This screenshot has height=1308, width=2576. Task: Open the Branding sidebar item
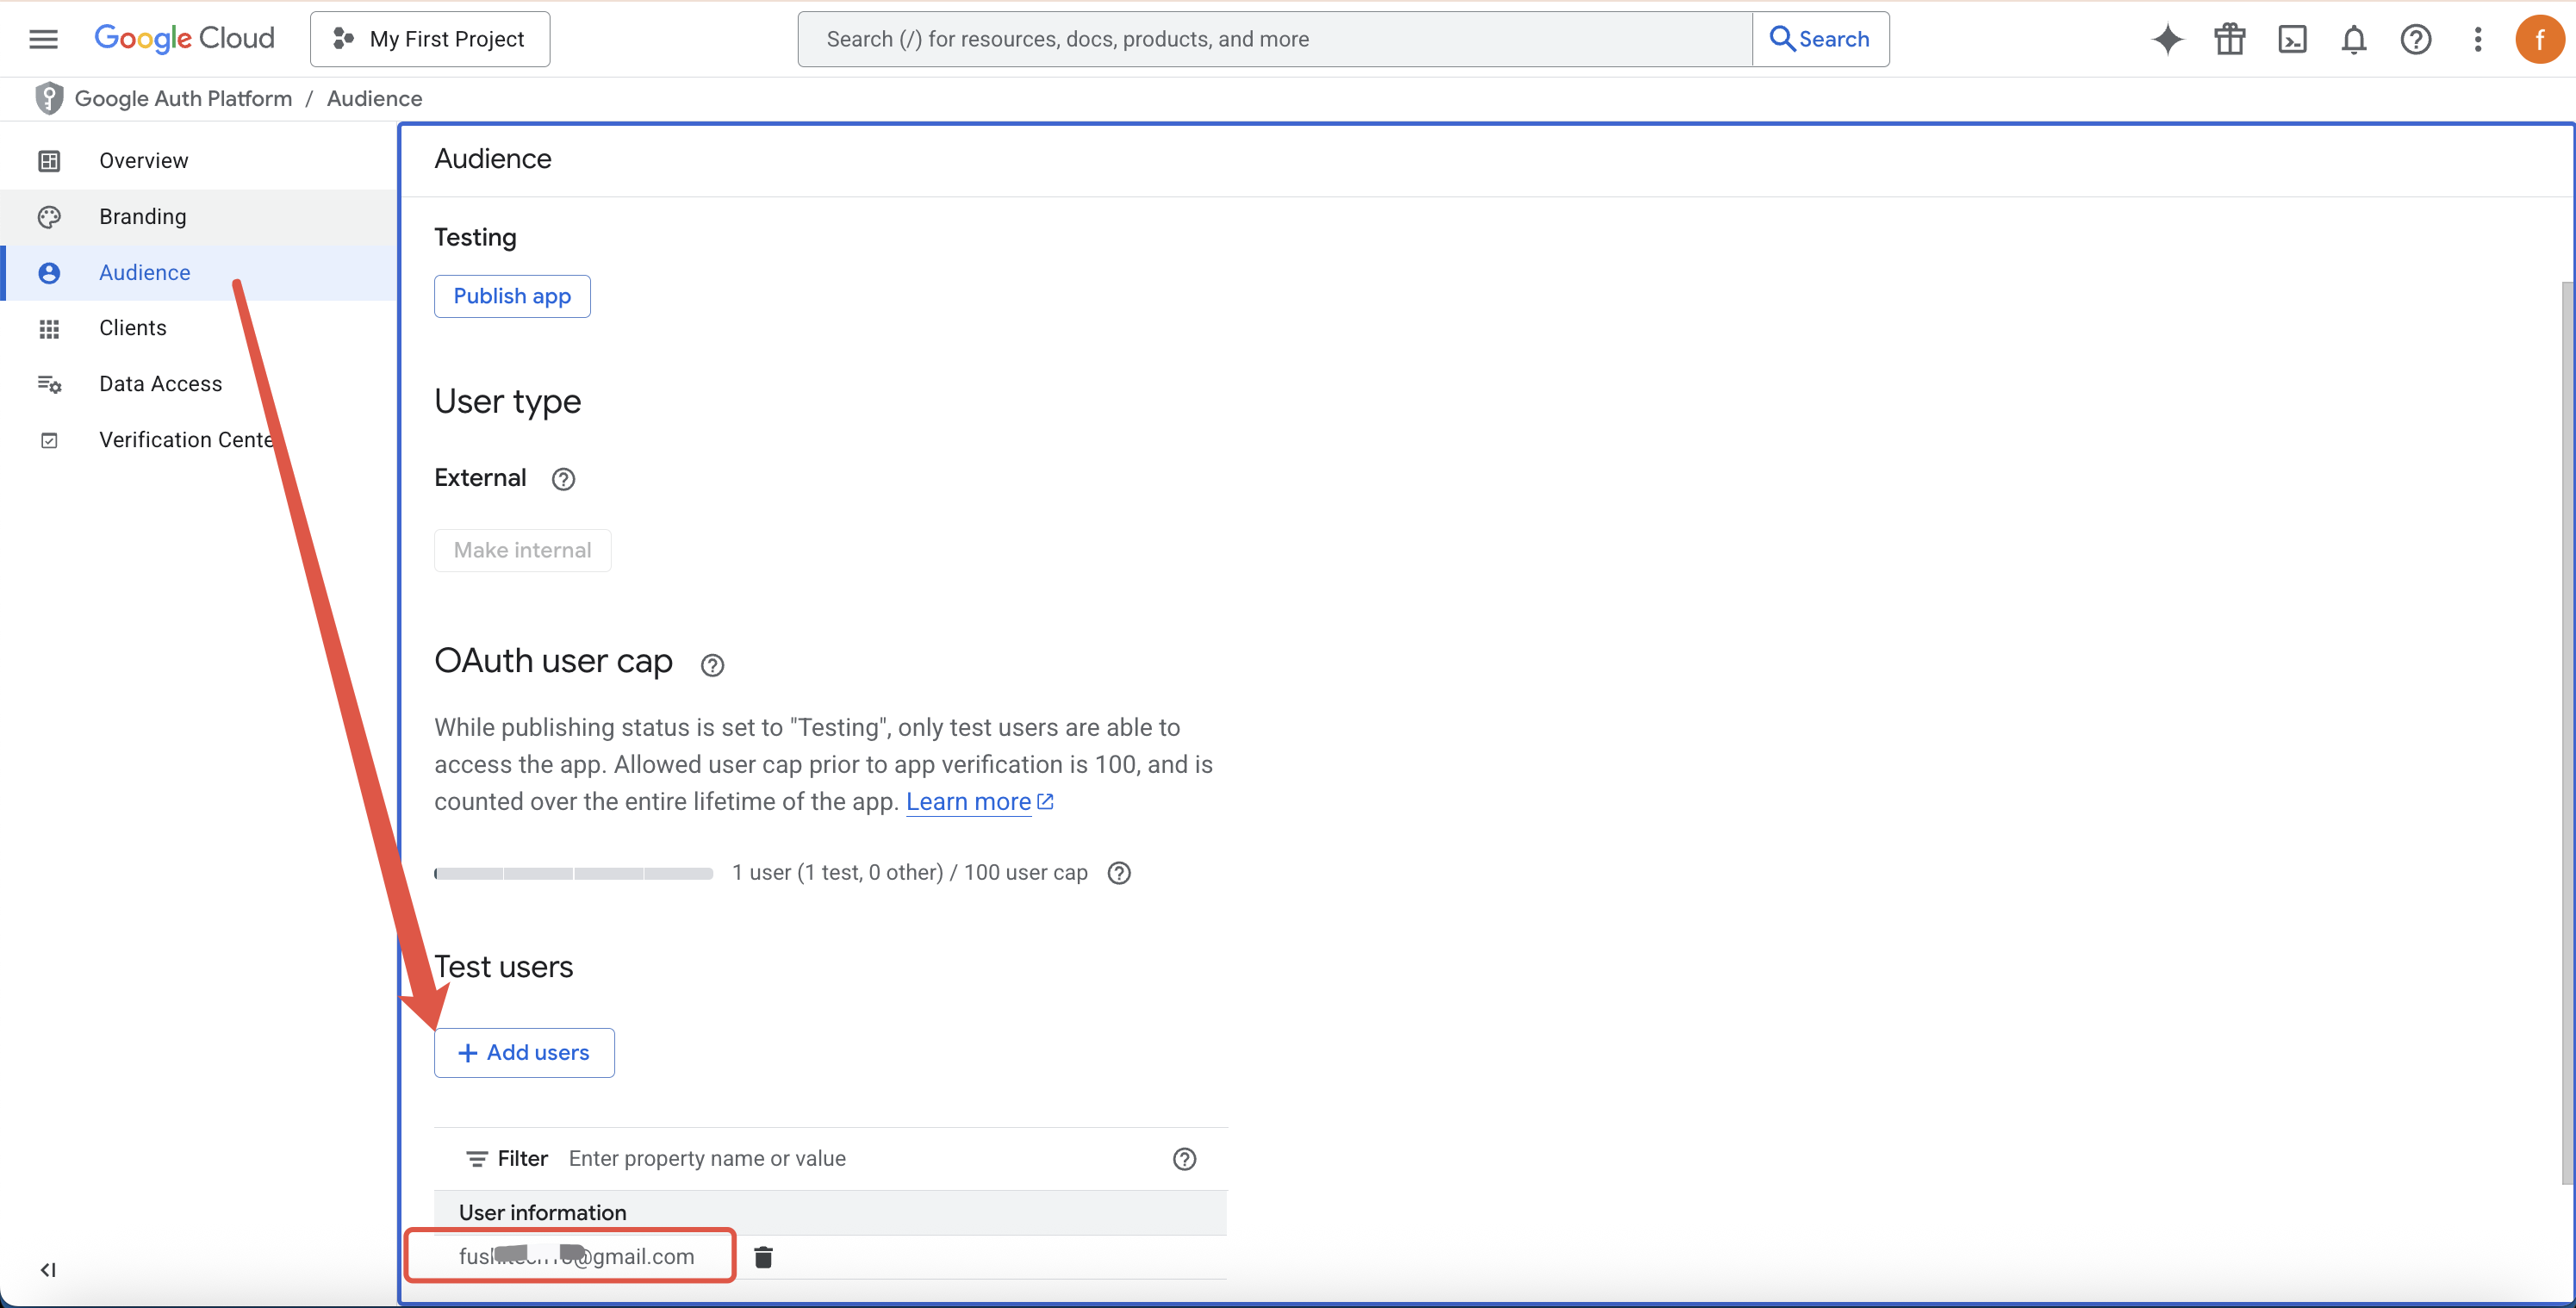coord(199,217)
